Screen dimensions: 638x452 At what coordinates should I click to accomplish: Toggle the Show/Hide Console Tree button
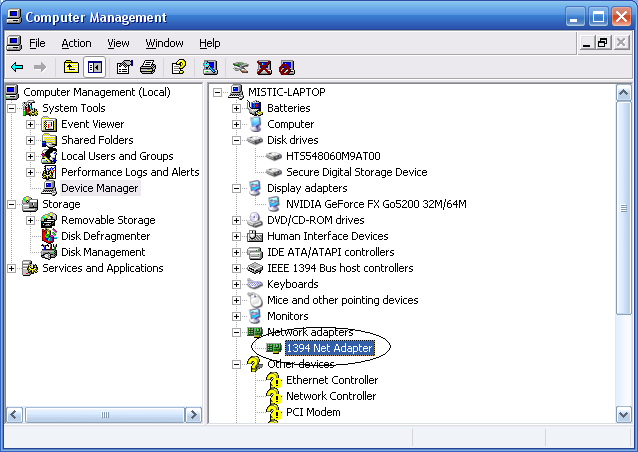95,67
